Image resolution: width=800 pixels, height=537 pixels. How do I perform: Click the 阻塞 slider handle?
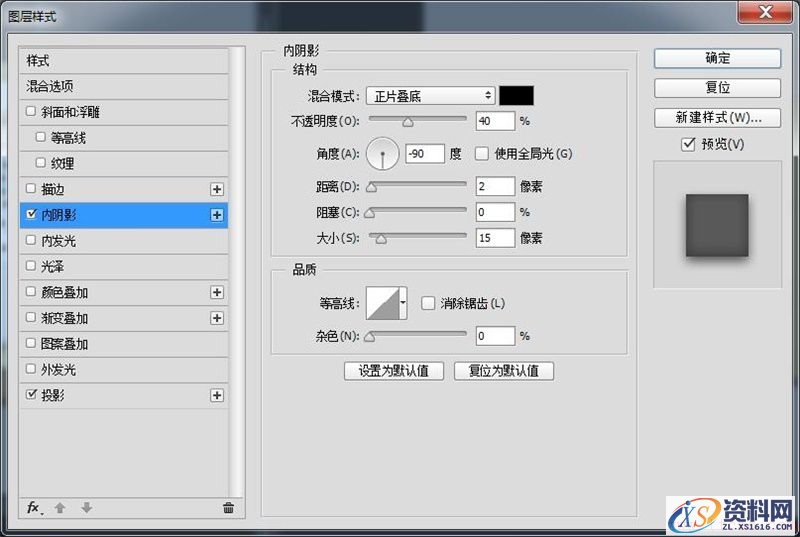pyautogui.click(x=370, y=213)
